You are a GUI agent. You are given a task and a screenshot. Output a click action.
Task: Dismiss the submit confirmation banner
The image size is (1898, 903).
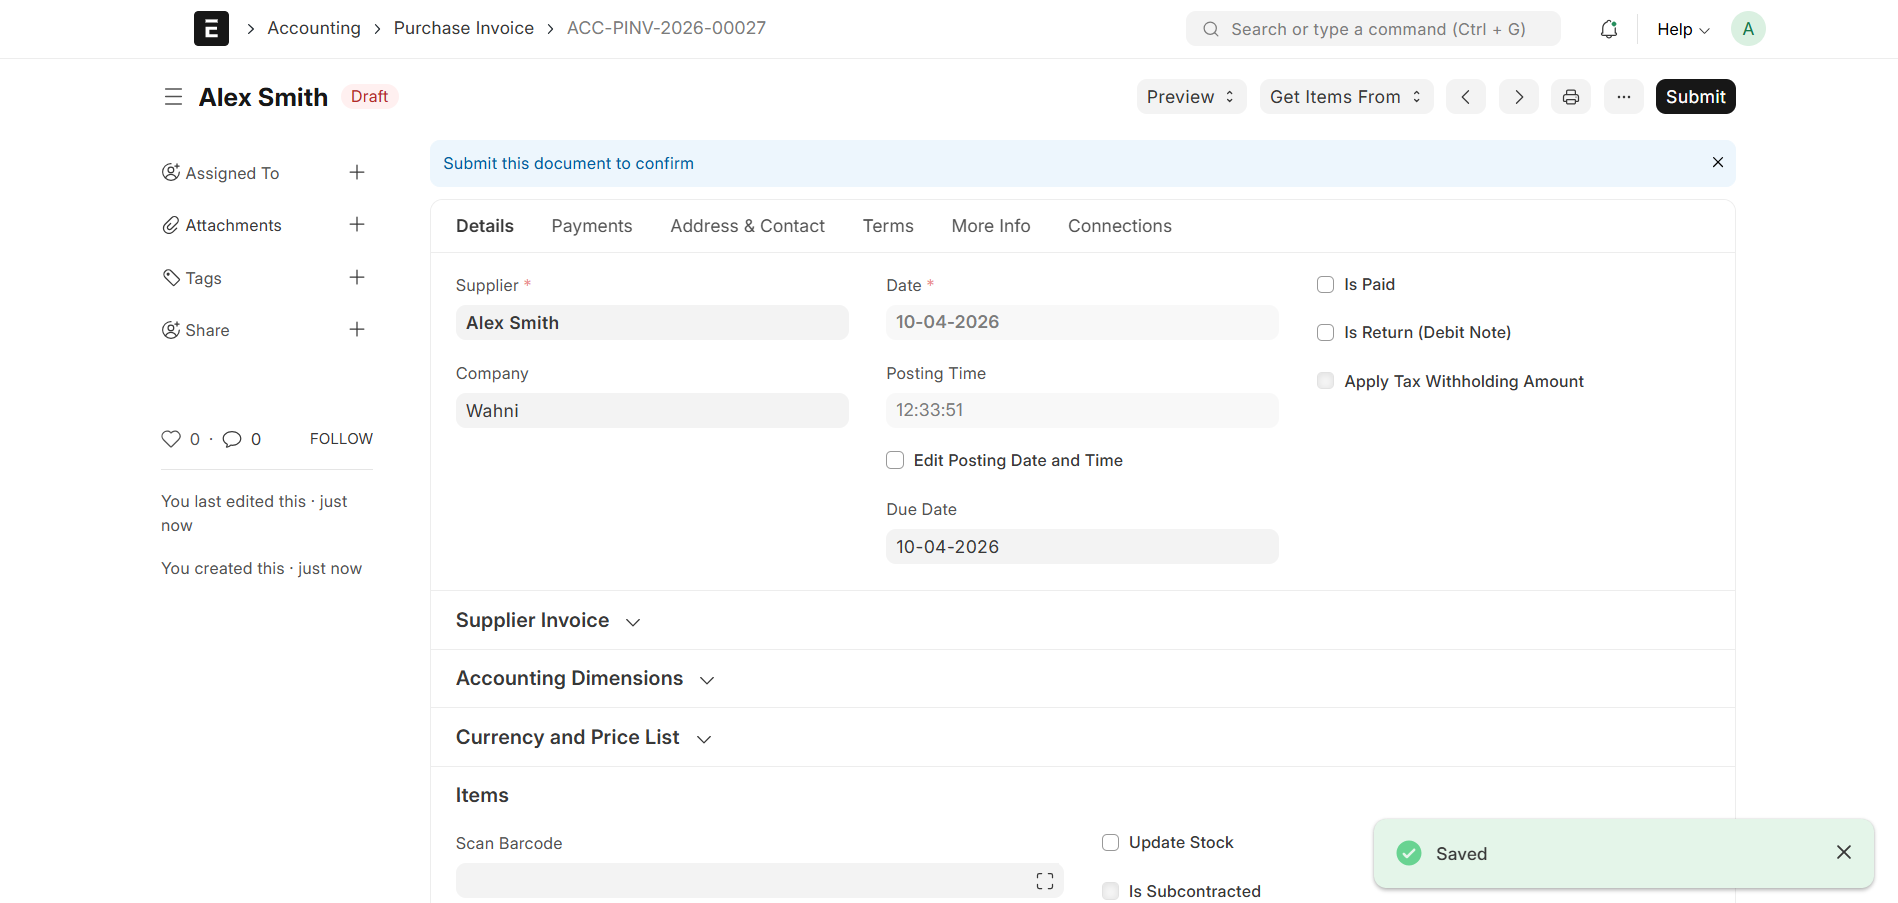(x=1718, y=162)
